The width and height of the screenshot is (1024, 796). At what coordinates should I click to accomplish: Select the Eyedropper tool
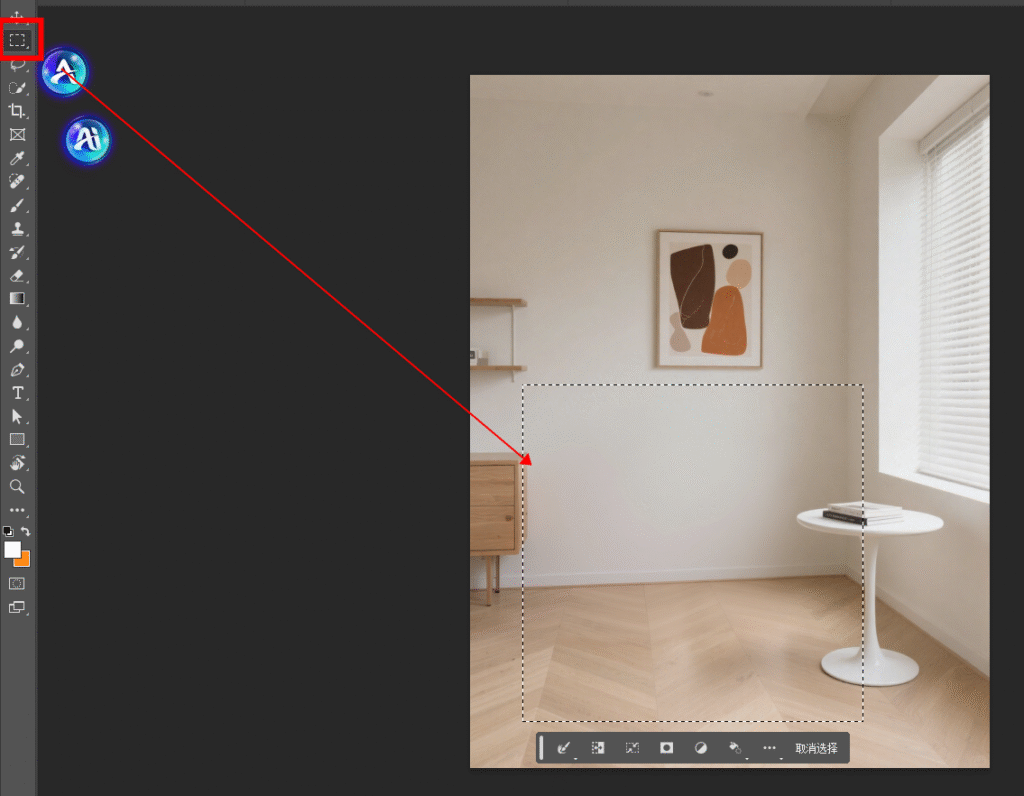pos(17,158)
